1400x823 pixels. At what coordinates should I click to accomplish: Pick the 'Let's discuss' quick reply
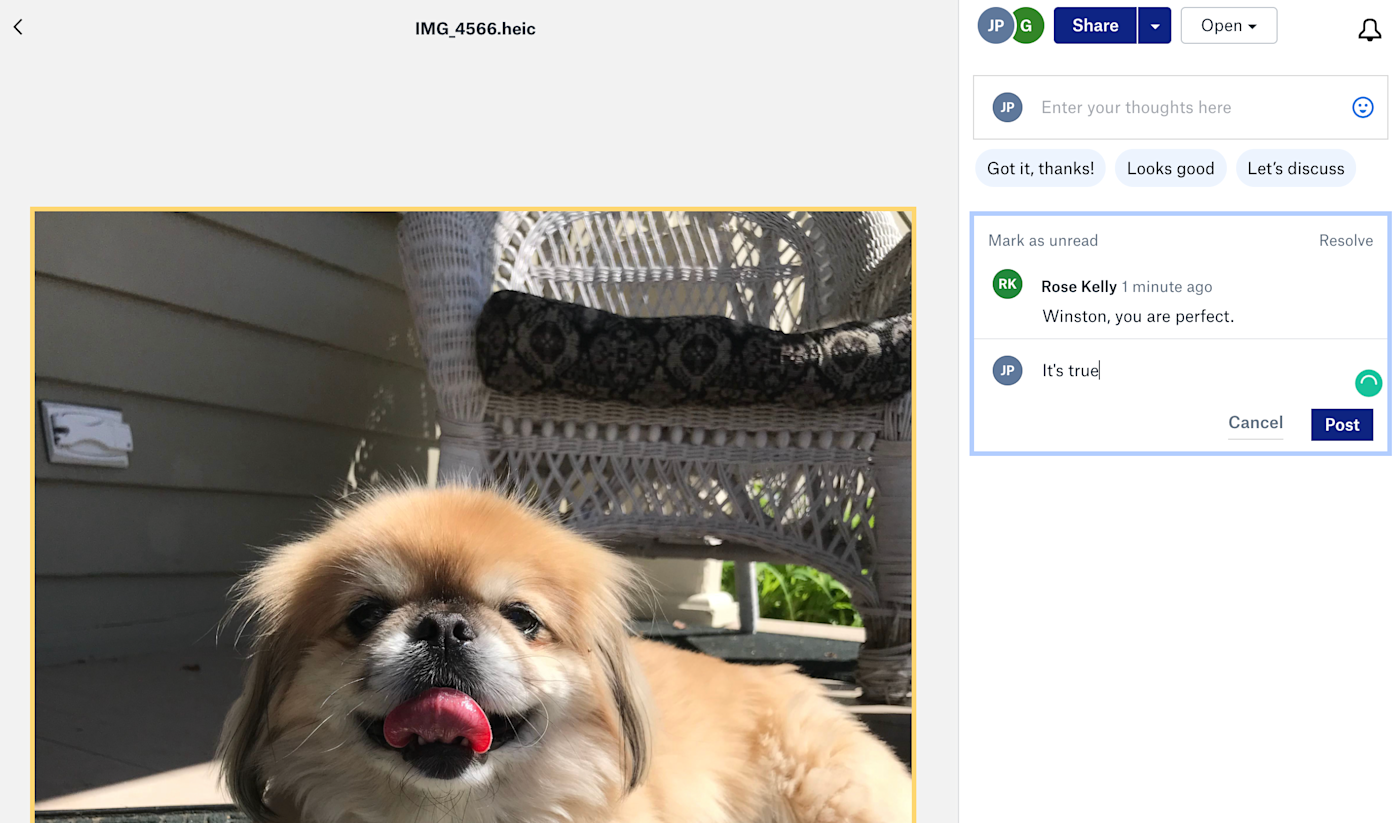pyautogui.click(x=1295, y=168)
